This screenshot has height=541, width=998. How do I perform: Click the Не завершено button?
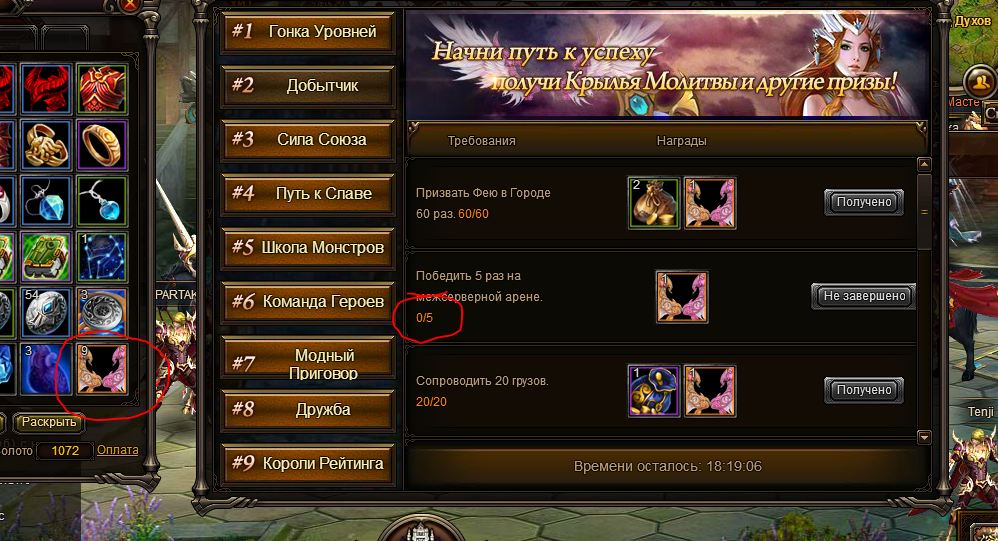click(864, 296)
